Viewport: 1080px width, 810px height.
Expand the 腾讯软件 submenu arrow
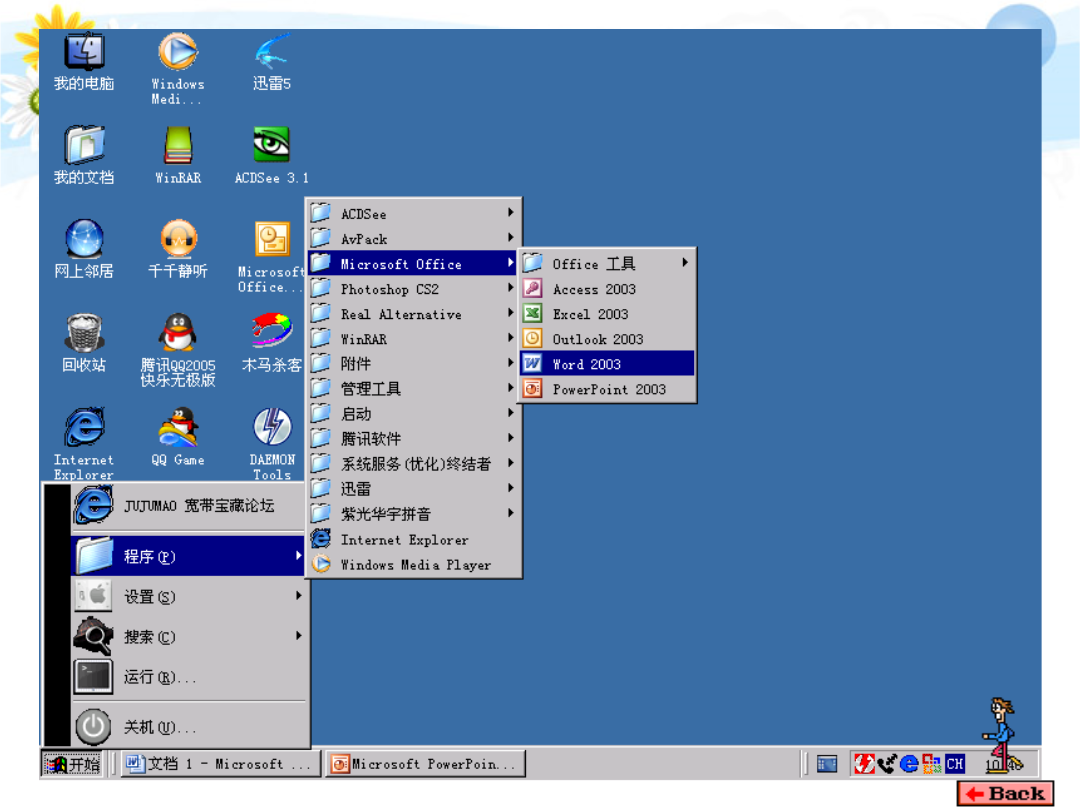point(510,437)
